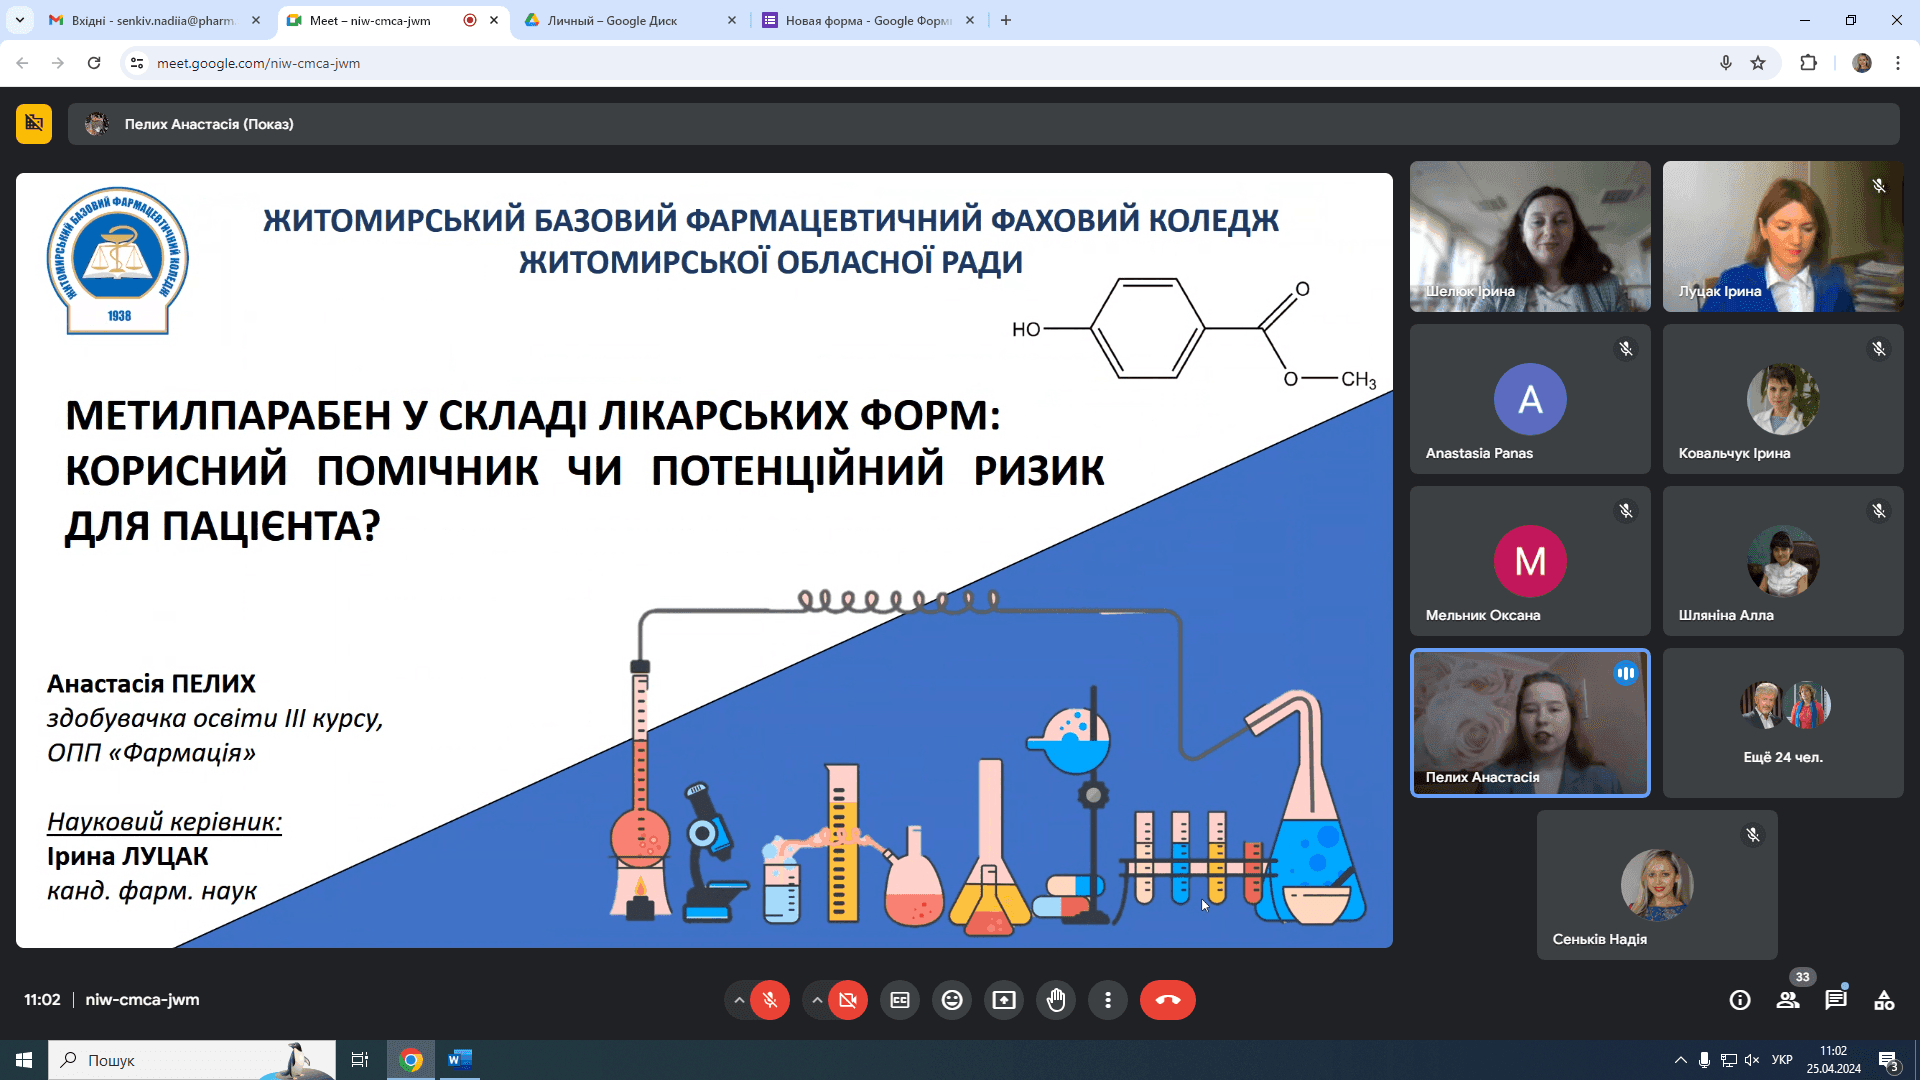
Task: Click Шелюк Ірина video tile
Action: [1530, 237]
